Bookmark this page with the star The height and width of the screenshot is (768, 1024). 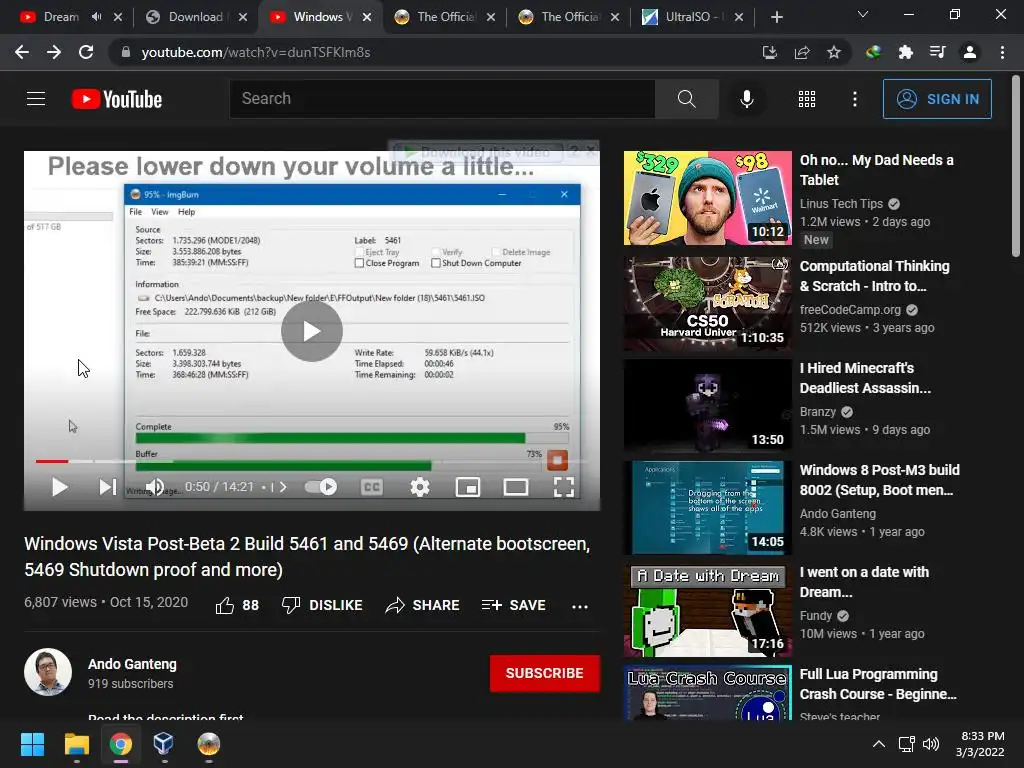coord(834,52)
